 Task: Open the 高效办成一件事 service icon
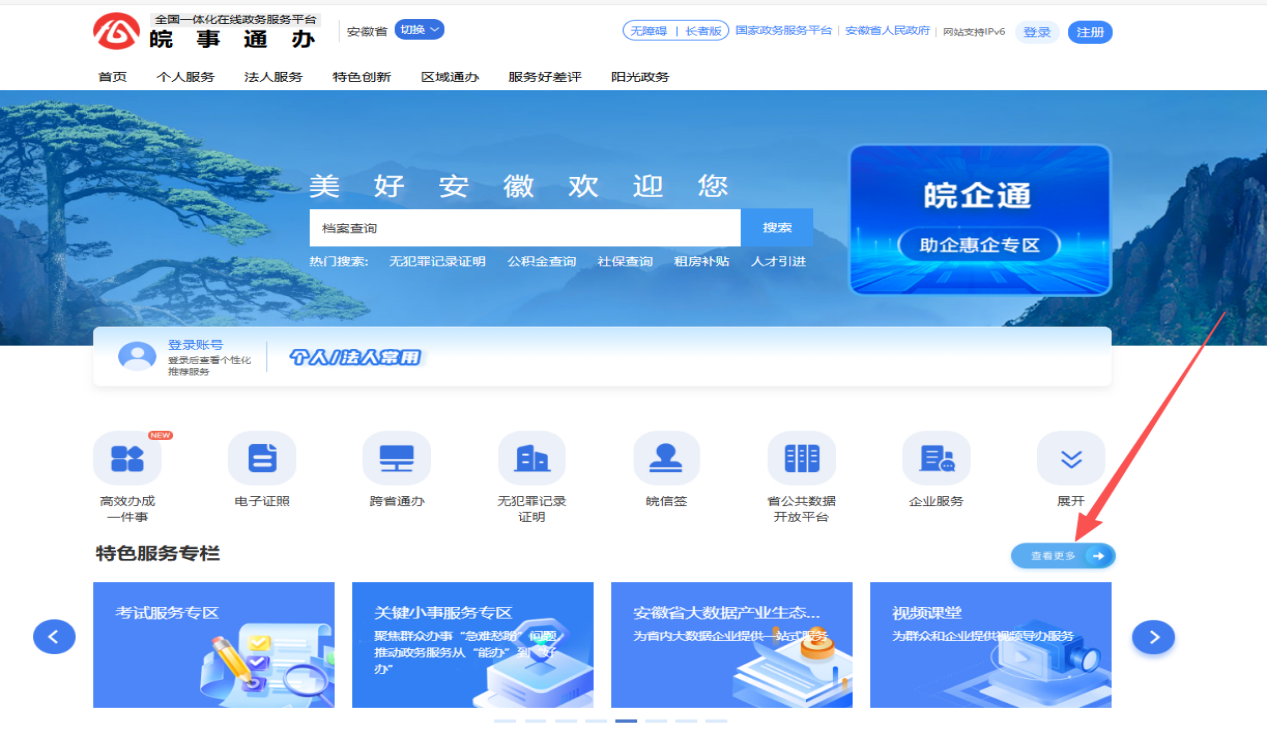[x=127, y=459]
